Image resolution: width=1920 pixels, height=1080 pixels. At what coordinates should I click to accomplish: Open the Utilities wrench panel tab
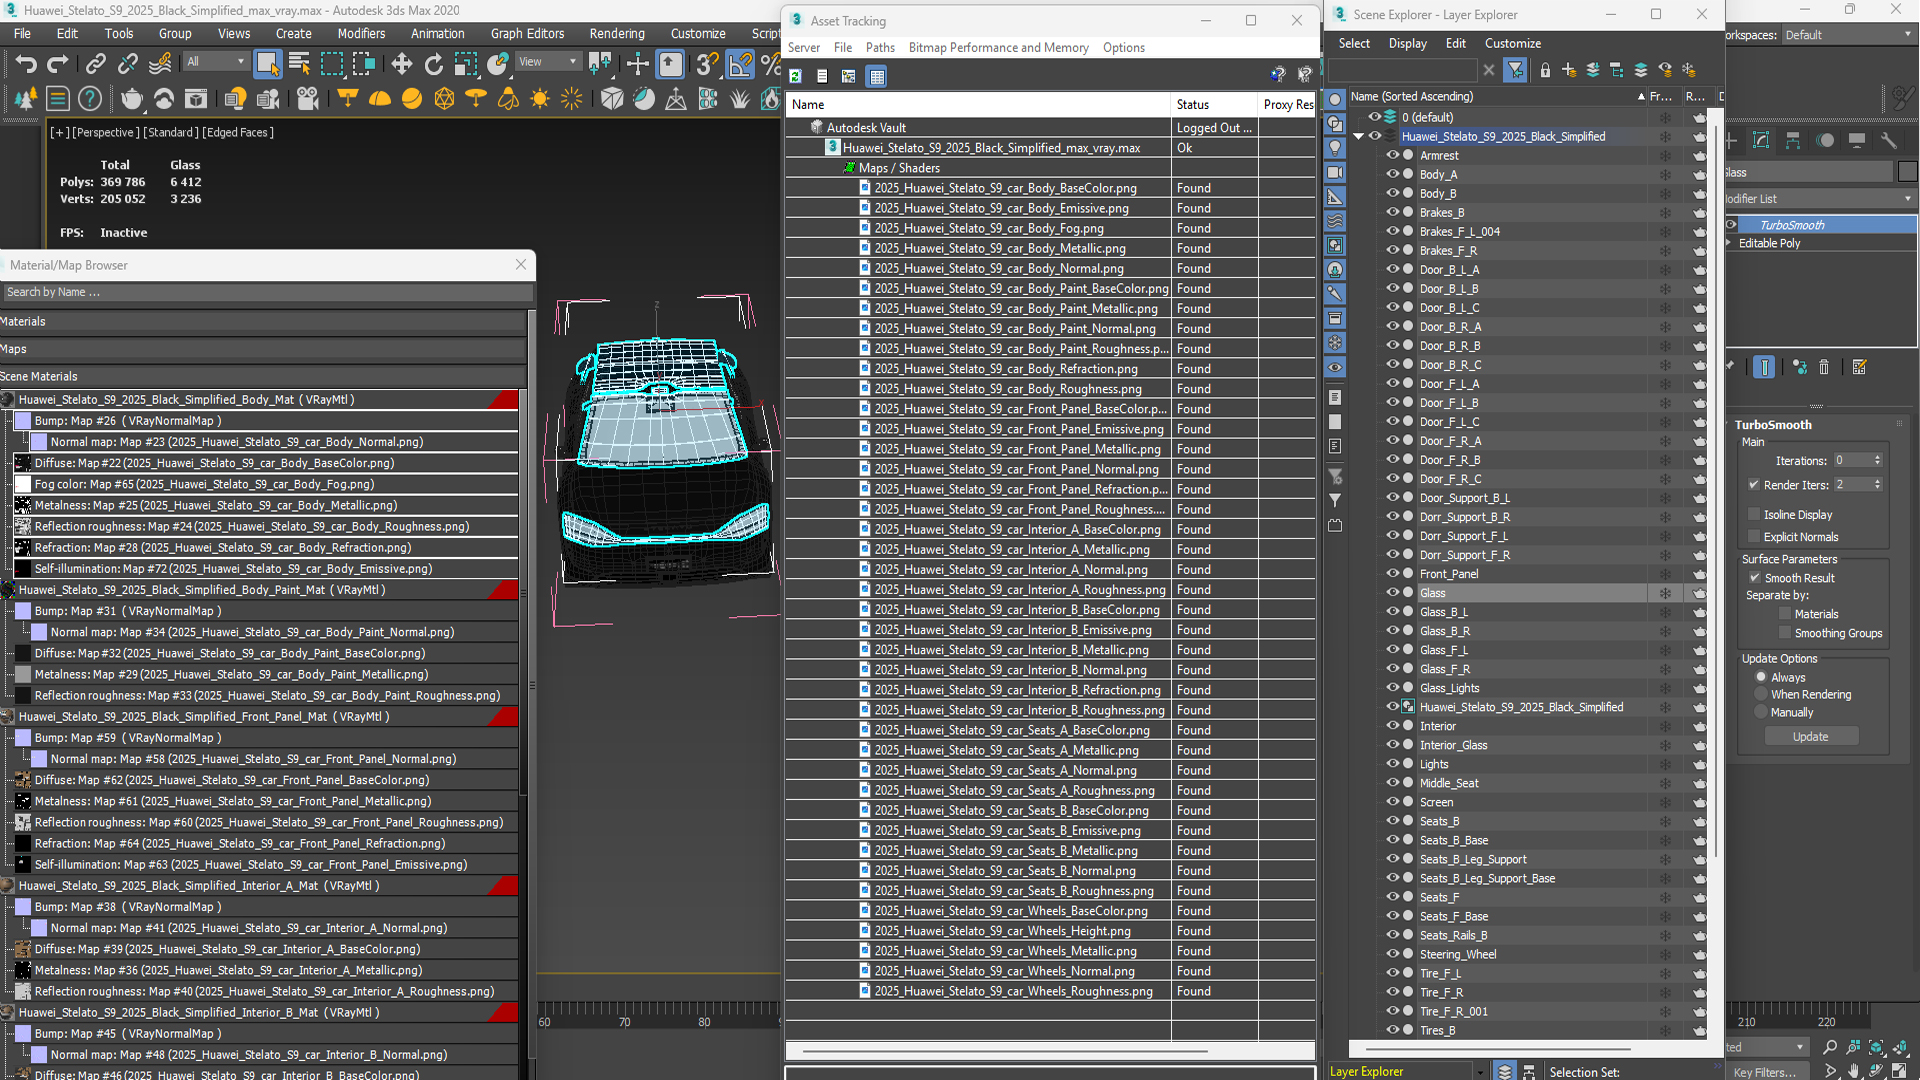pos(1889,141)
